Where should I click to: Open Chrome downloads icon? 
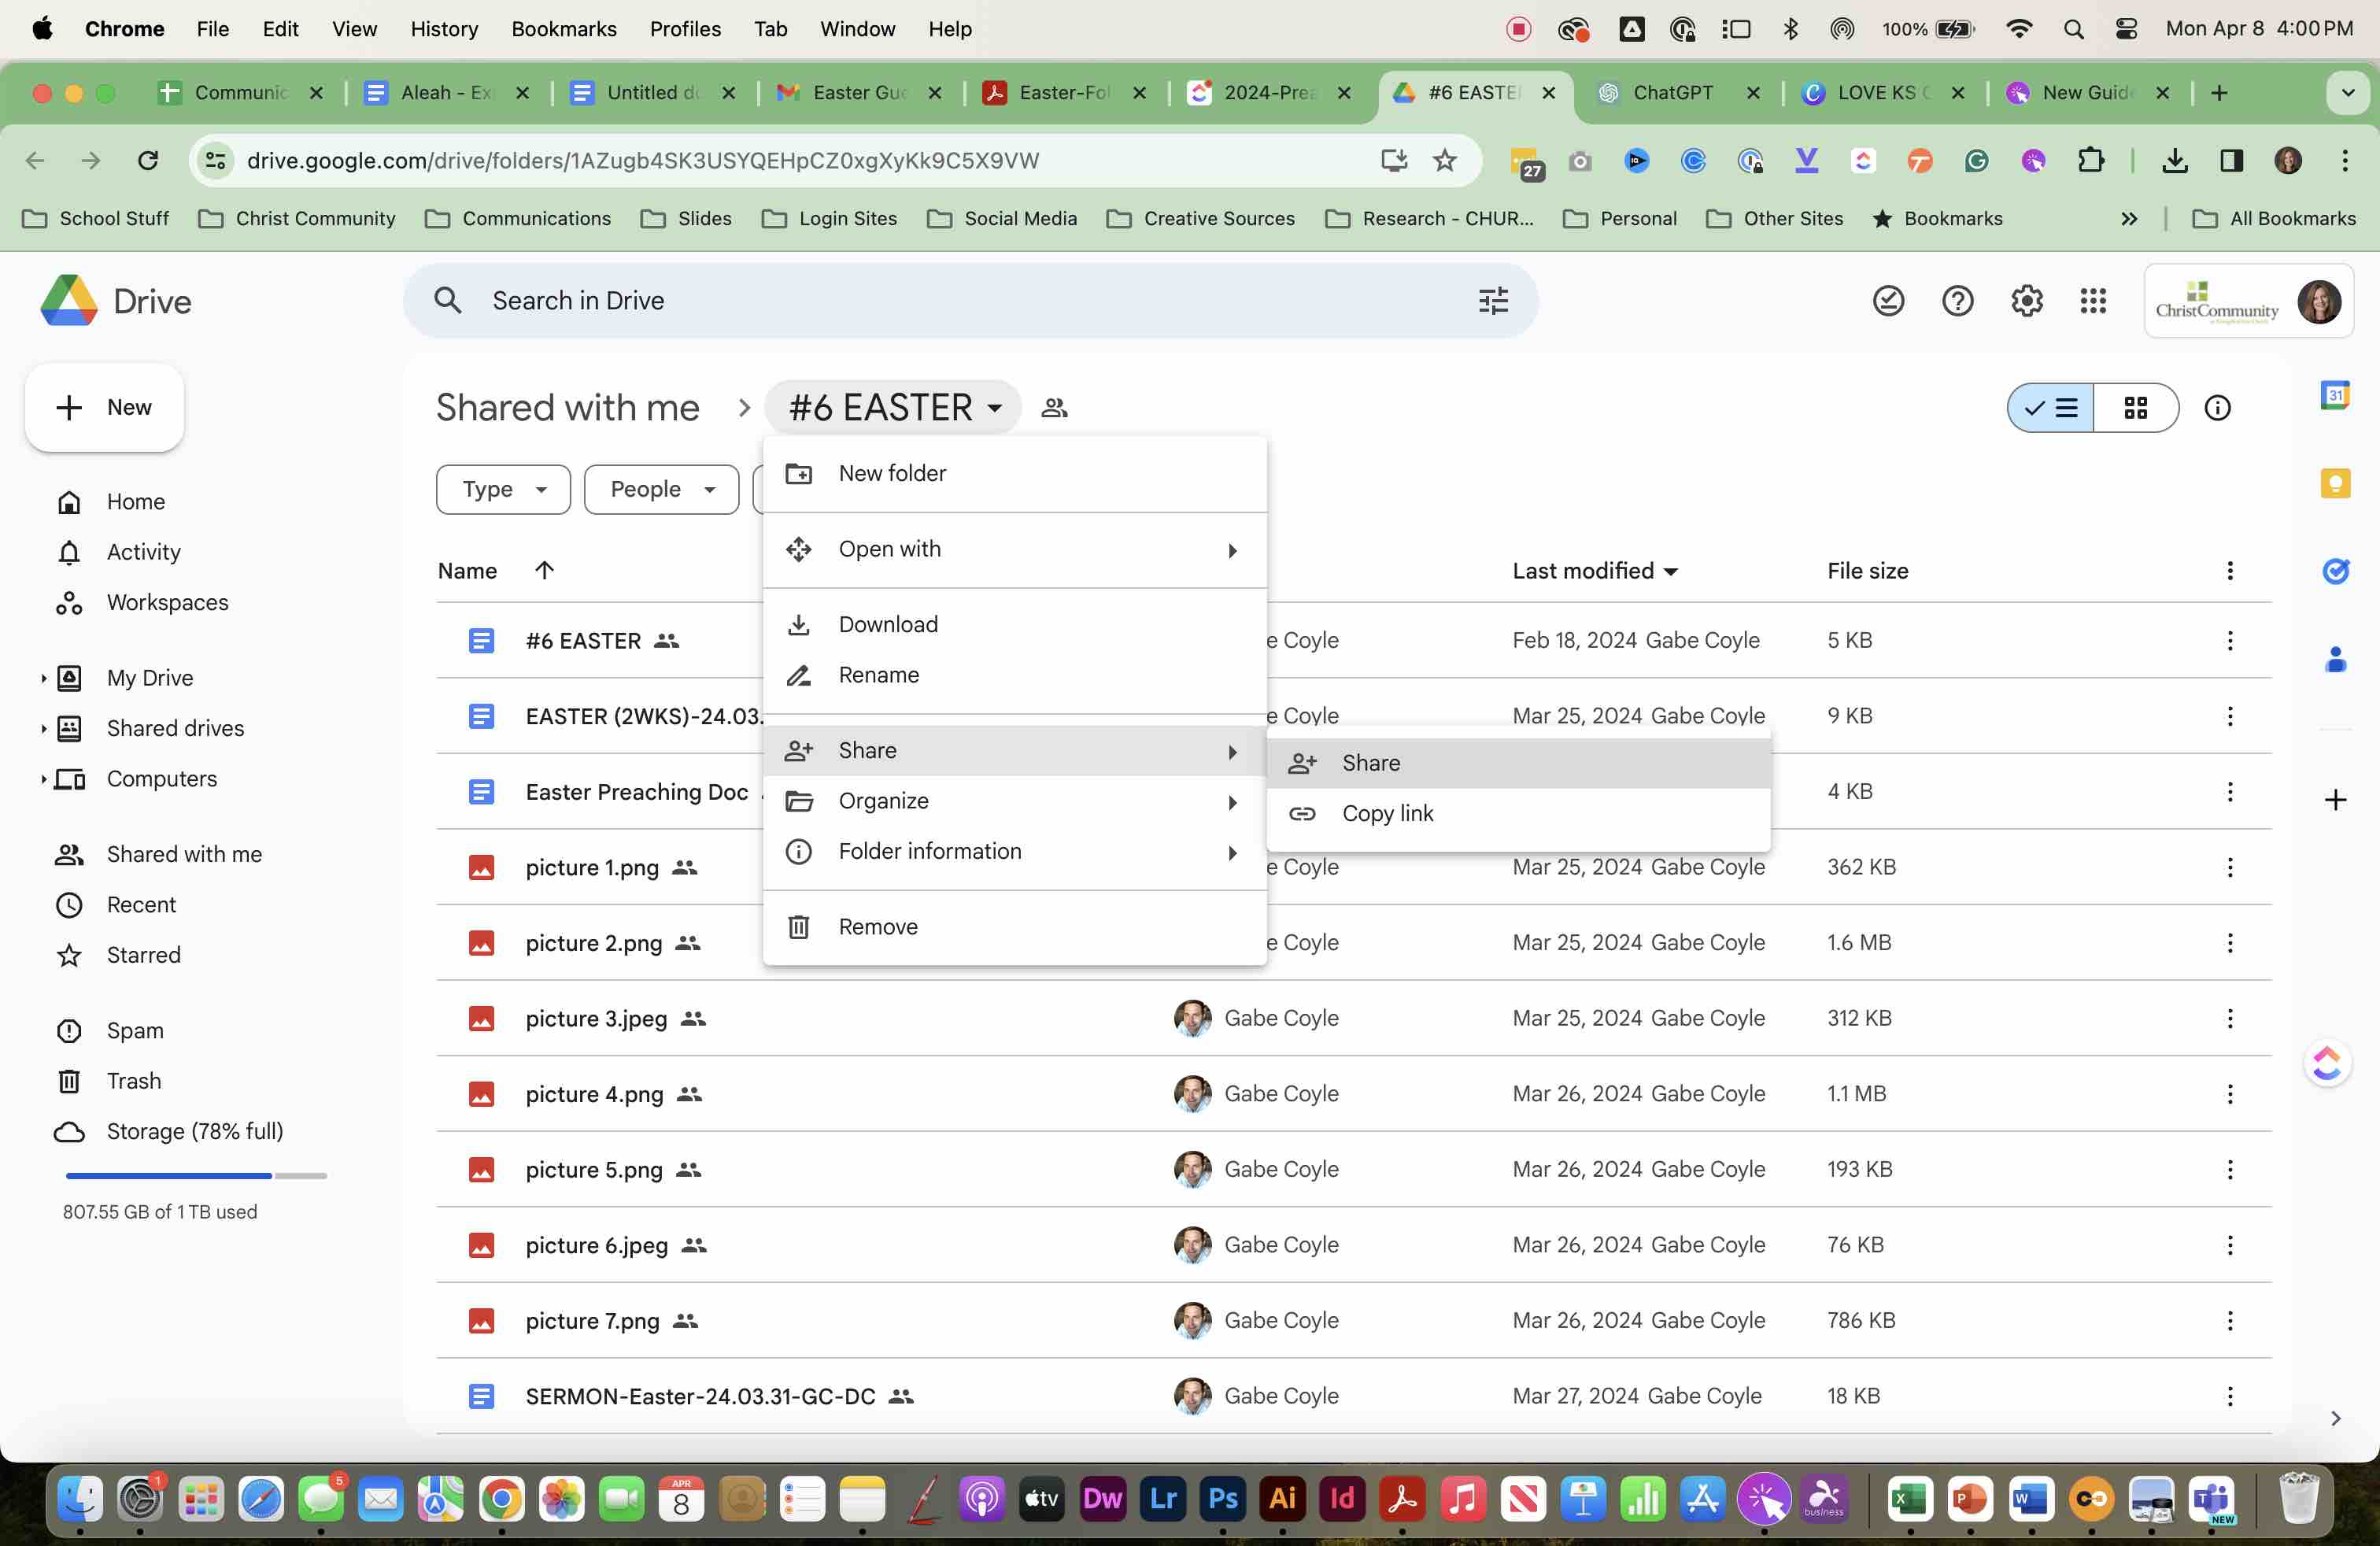2175,160
